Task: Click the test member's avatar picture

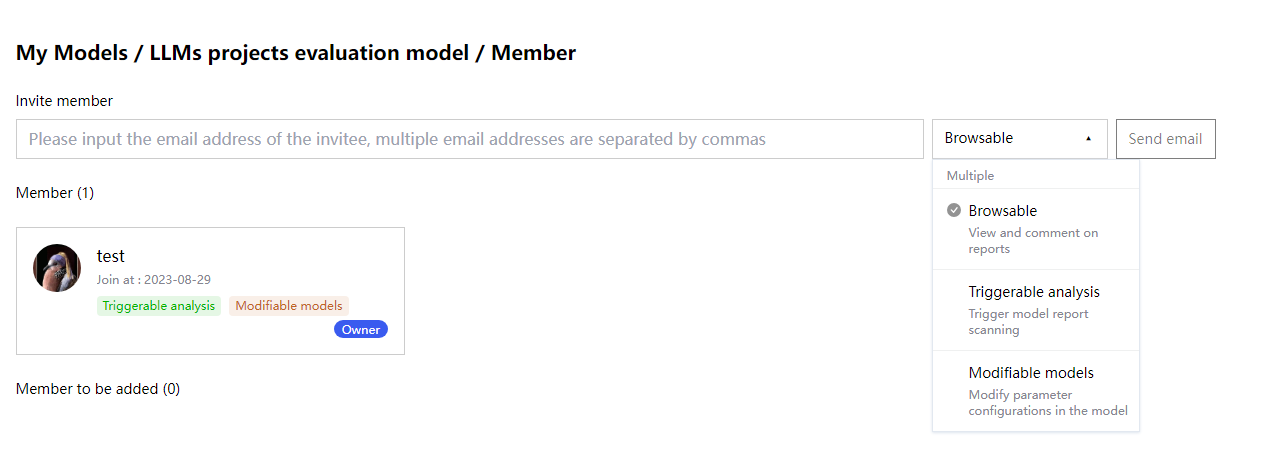Action: pos(57,268)
